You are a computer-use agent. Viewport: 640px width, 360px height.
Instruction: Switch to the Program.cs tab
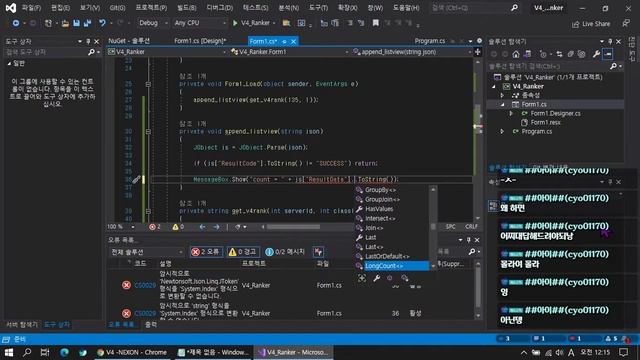(x=430, y=41)
